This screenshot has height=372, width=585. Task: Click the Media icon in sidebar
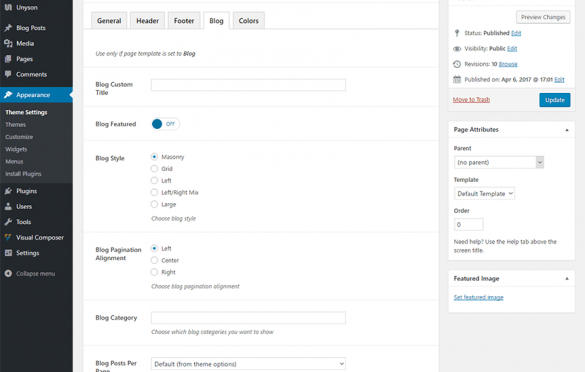click(8, 43)
